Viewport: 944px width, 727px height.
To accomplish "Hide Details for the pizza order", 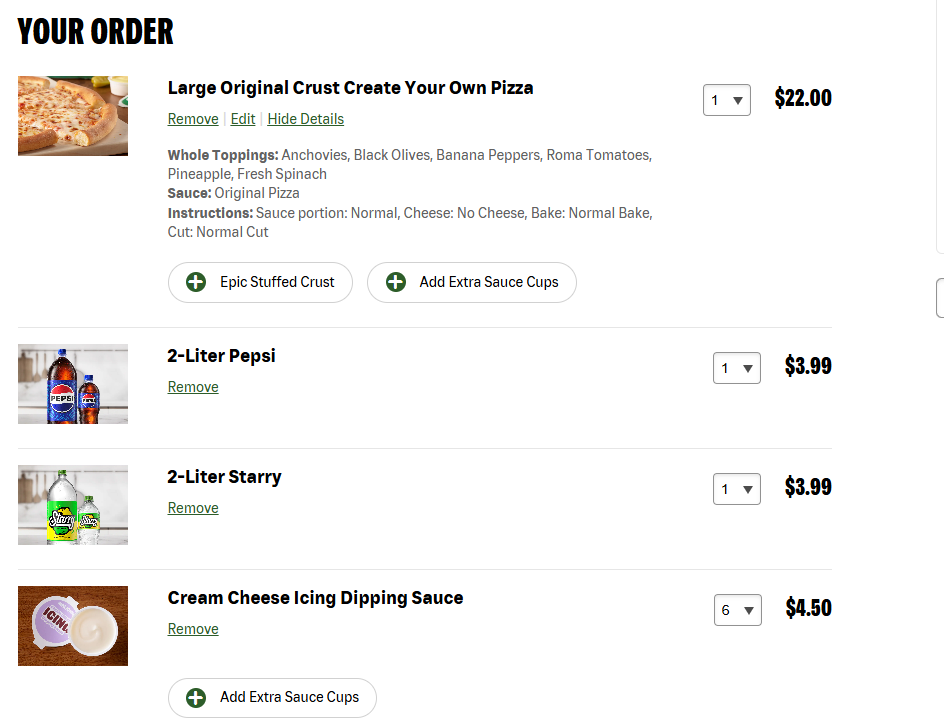I will [x=305, y=119].
